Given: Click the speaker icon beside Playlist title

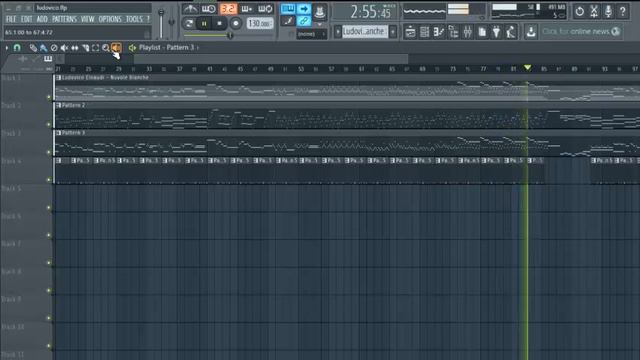Looking at the screenshot, I should click(132, 48).
